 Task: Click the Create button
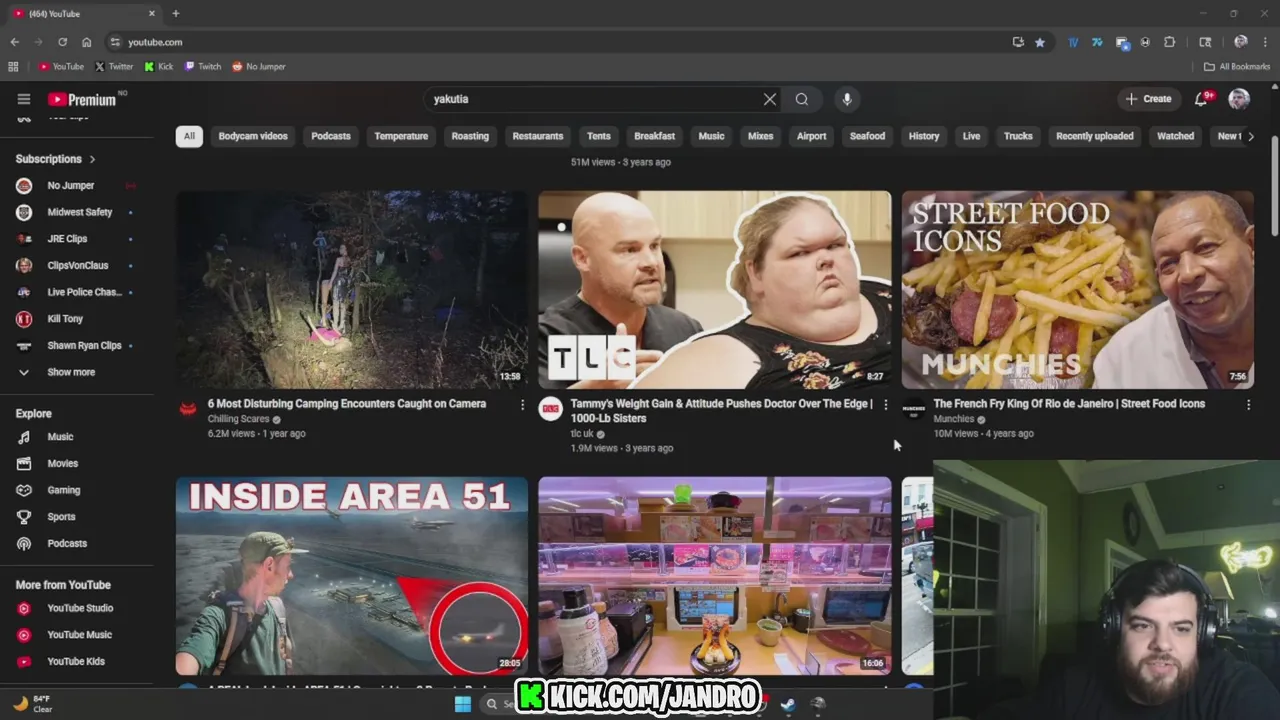(x=1148, y=99)
